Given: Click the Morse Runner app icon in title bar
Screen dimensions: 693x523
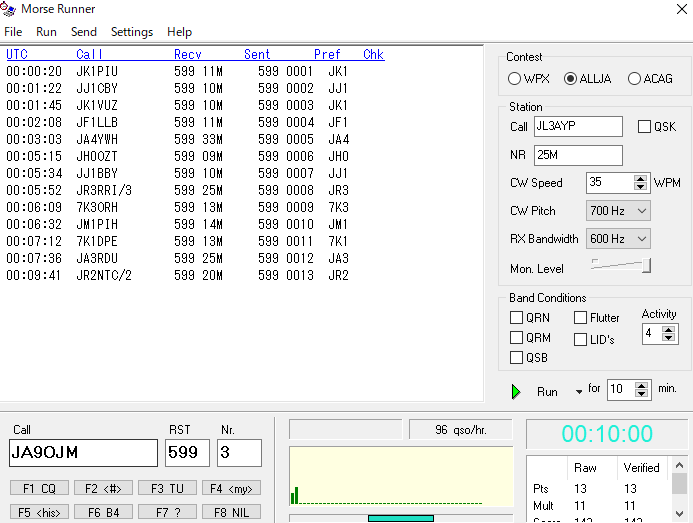Looking at the screenshot, I should pyautogui.click(x=8, y=9).
